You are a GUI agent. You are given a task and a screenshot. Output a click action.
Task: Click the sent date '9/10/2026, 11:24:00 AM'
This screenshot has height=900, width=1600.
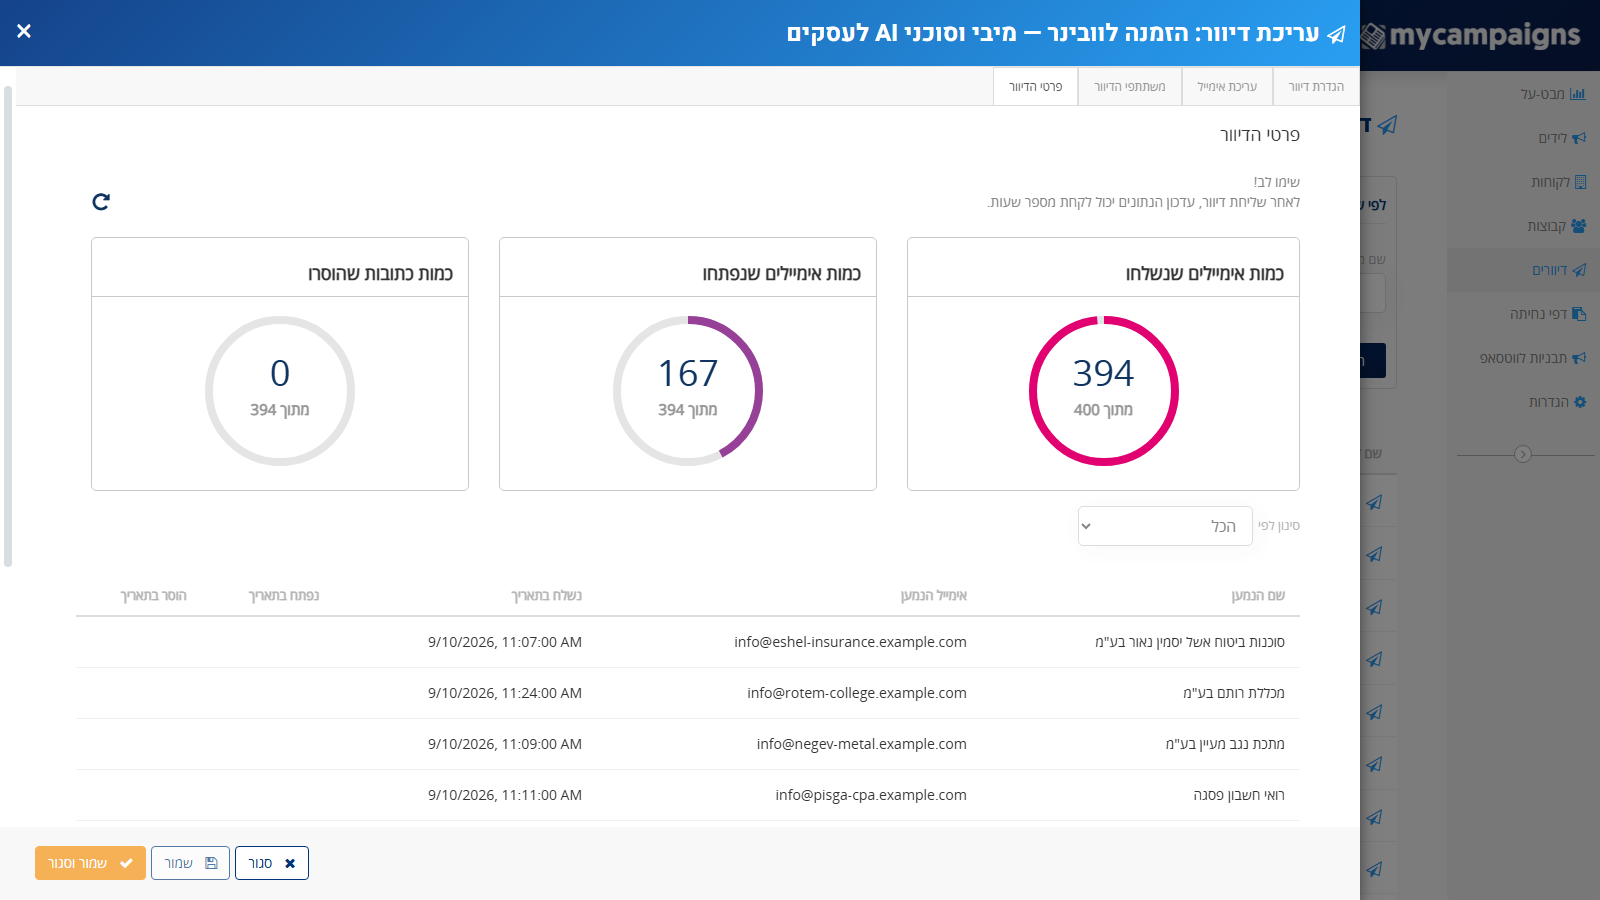tap(505, 693)
